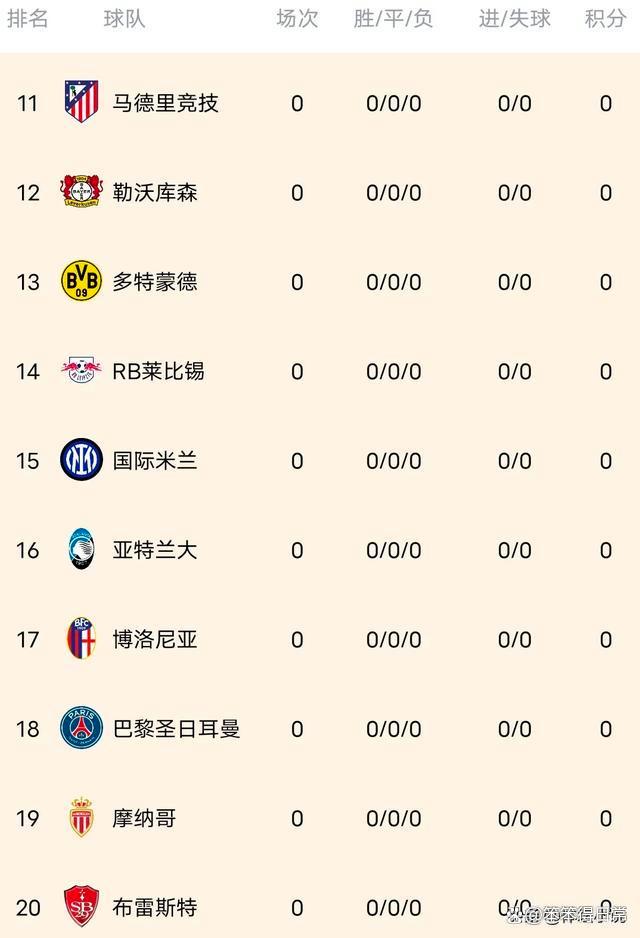Tap the Inter Milan circular crest

coord(81,460)
